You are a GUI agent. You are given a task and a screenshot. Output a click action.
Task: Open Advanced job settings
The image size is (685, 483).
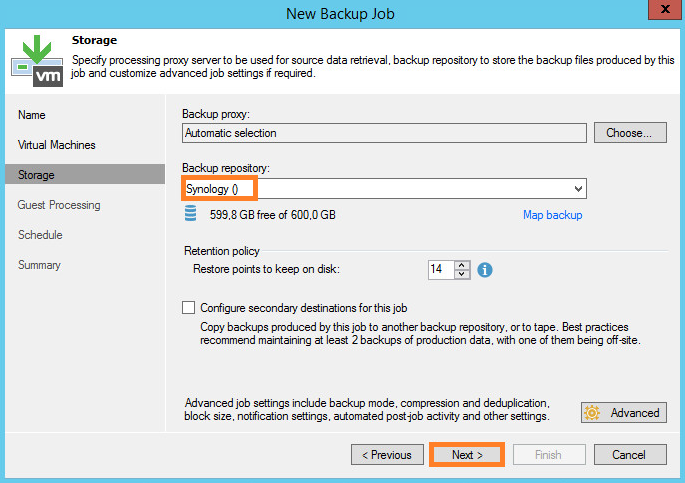click(x=624, y=413)
